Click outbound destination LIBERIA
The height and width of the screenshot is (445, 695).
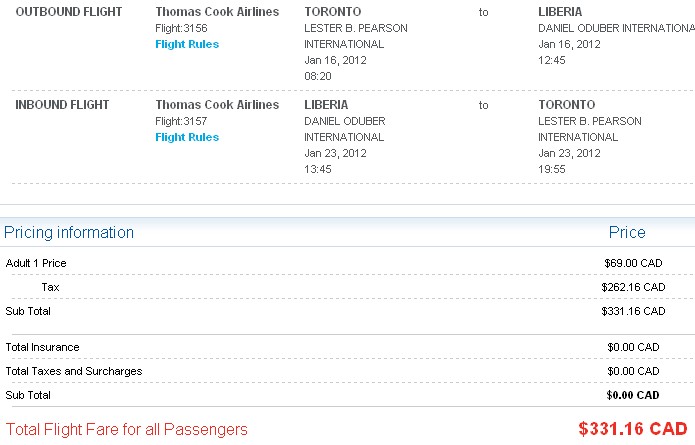(x=560, y=12)
